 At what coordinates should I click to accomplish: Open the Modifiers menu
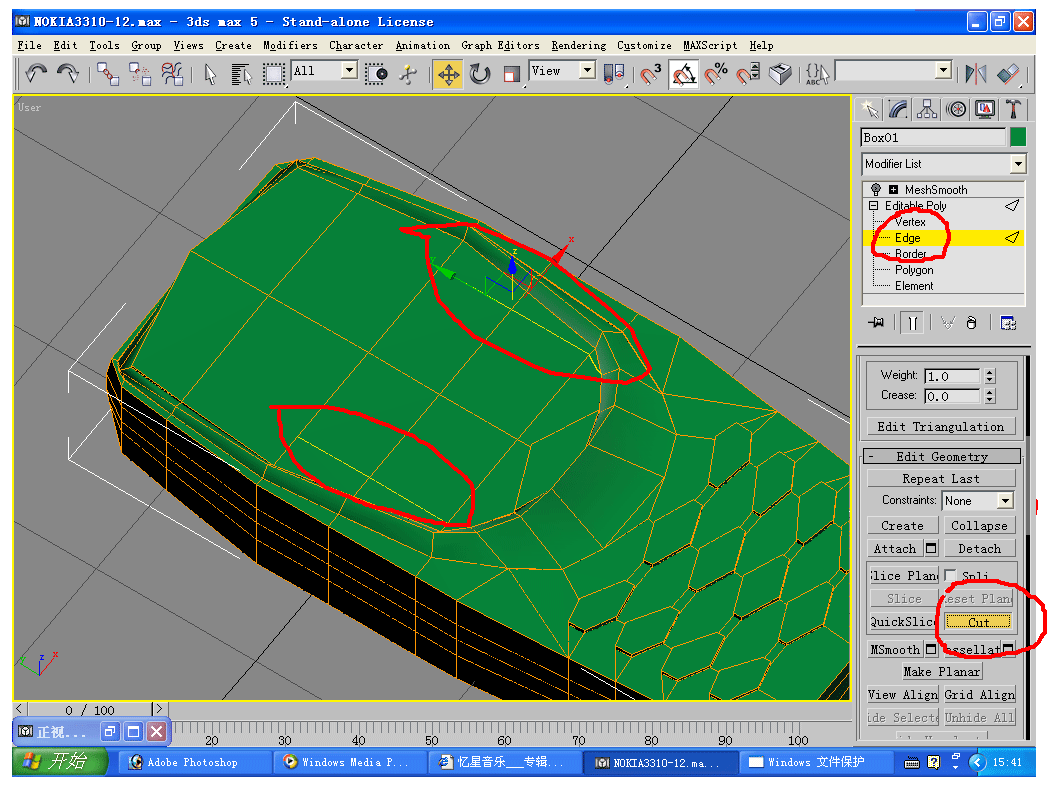point(290,45)
